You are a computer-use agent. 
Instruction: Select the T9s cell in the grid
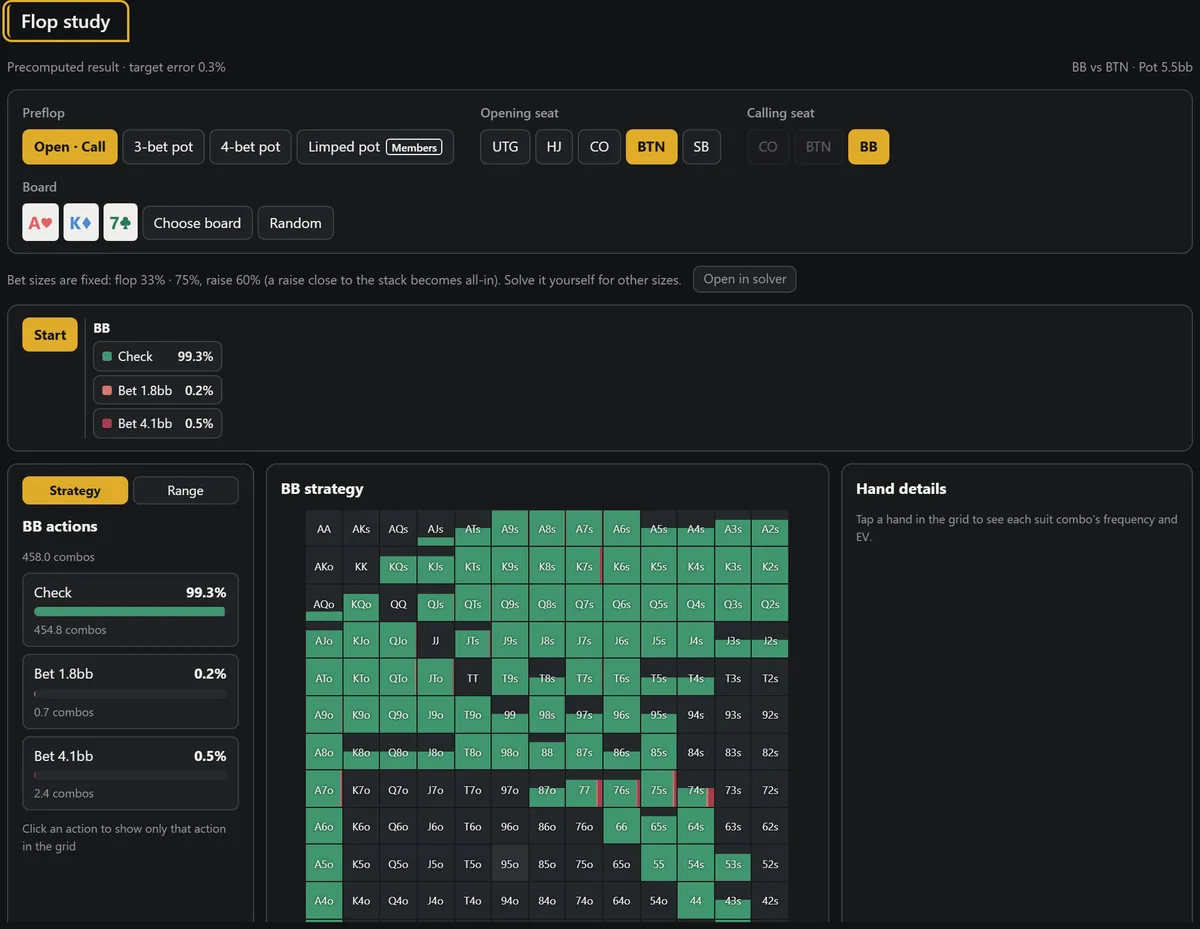point(510,678)
